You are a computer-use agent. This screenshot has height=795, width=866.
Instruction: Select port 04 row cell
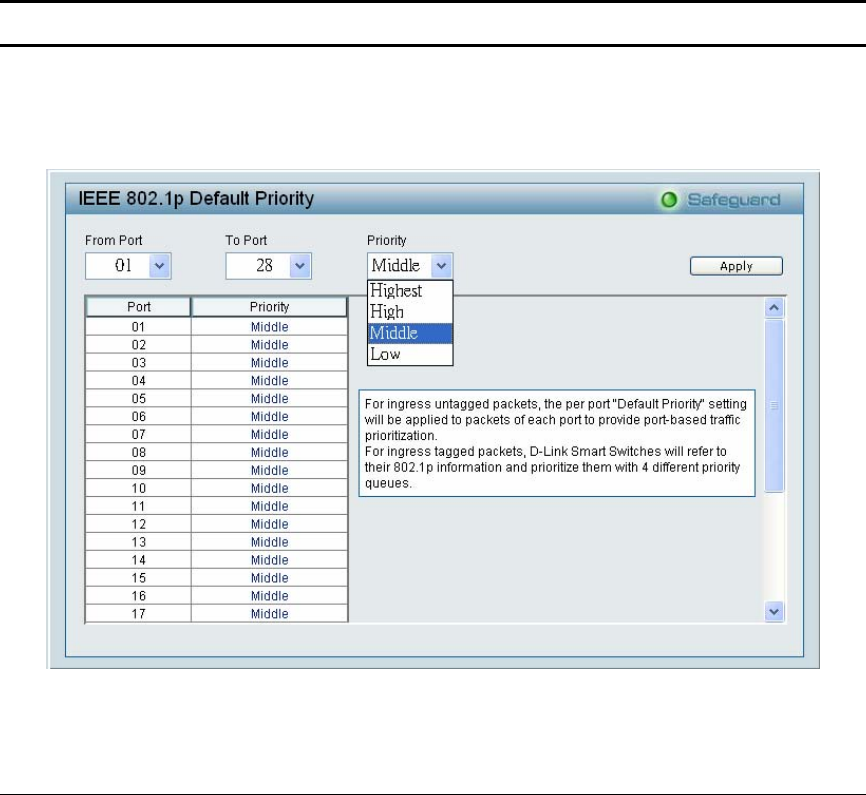pos(139,381)
